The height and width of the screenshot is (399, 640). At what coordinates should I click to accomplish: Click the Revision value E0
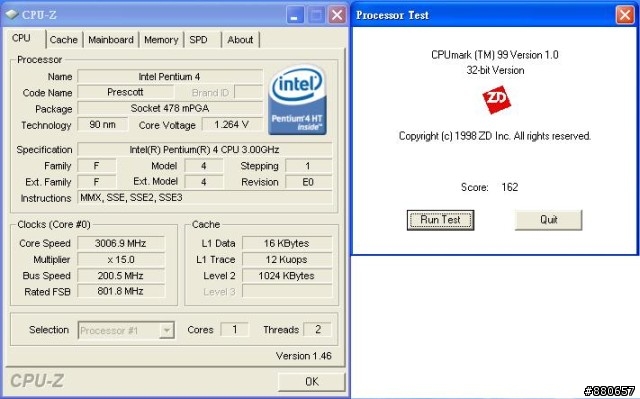point(309,182)
